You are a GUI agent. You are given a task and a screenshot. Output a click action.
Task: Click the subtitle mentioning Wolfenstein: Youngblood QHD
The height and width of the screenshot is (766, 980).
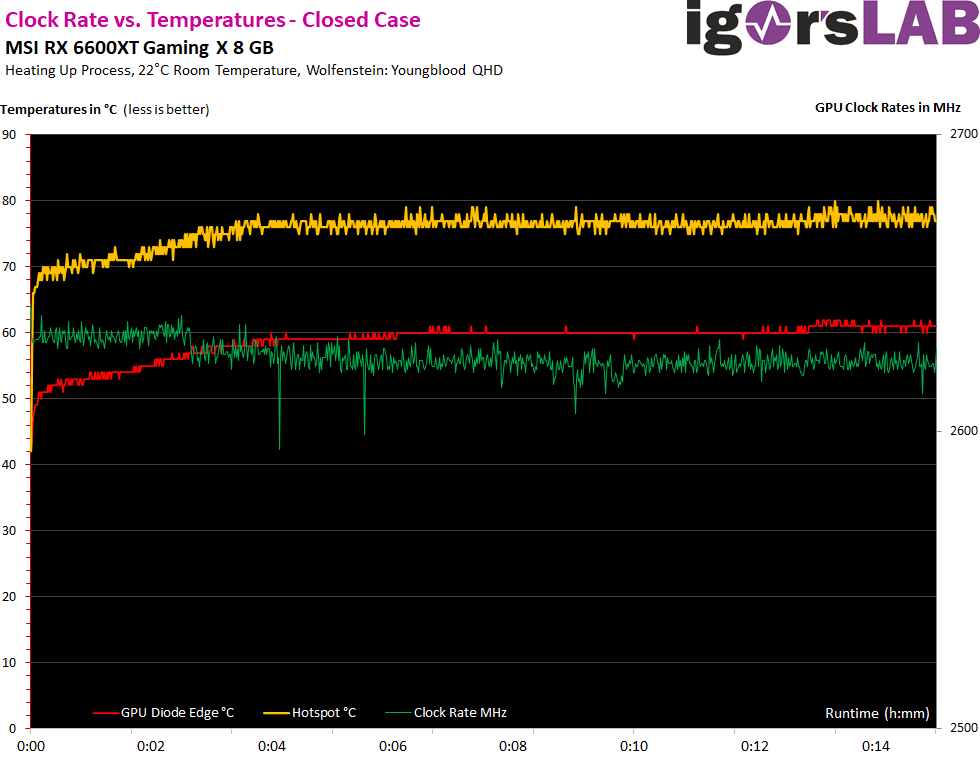254,71
